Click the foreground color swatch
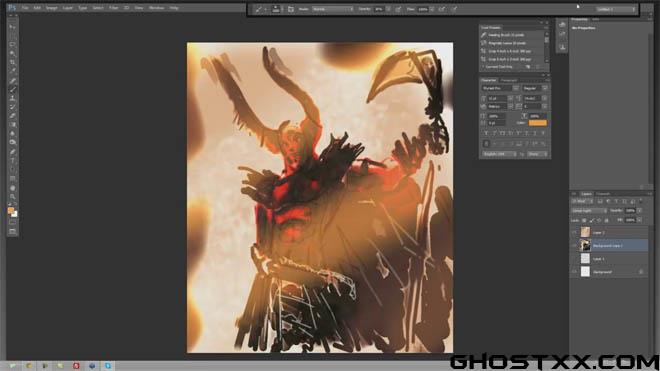 (x=11, y=211)
